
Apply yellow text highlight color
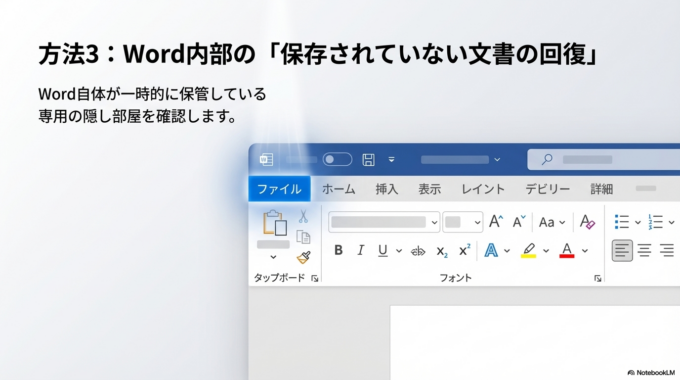click(x=528, y=250)
